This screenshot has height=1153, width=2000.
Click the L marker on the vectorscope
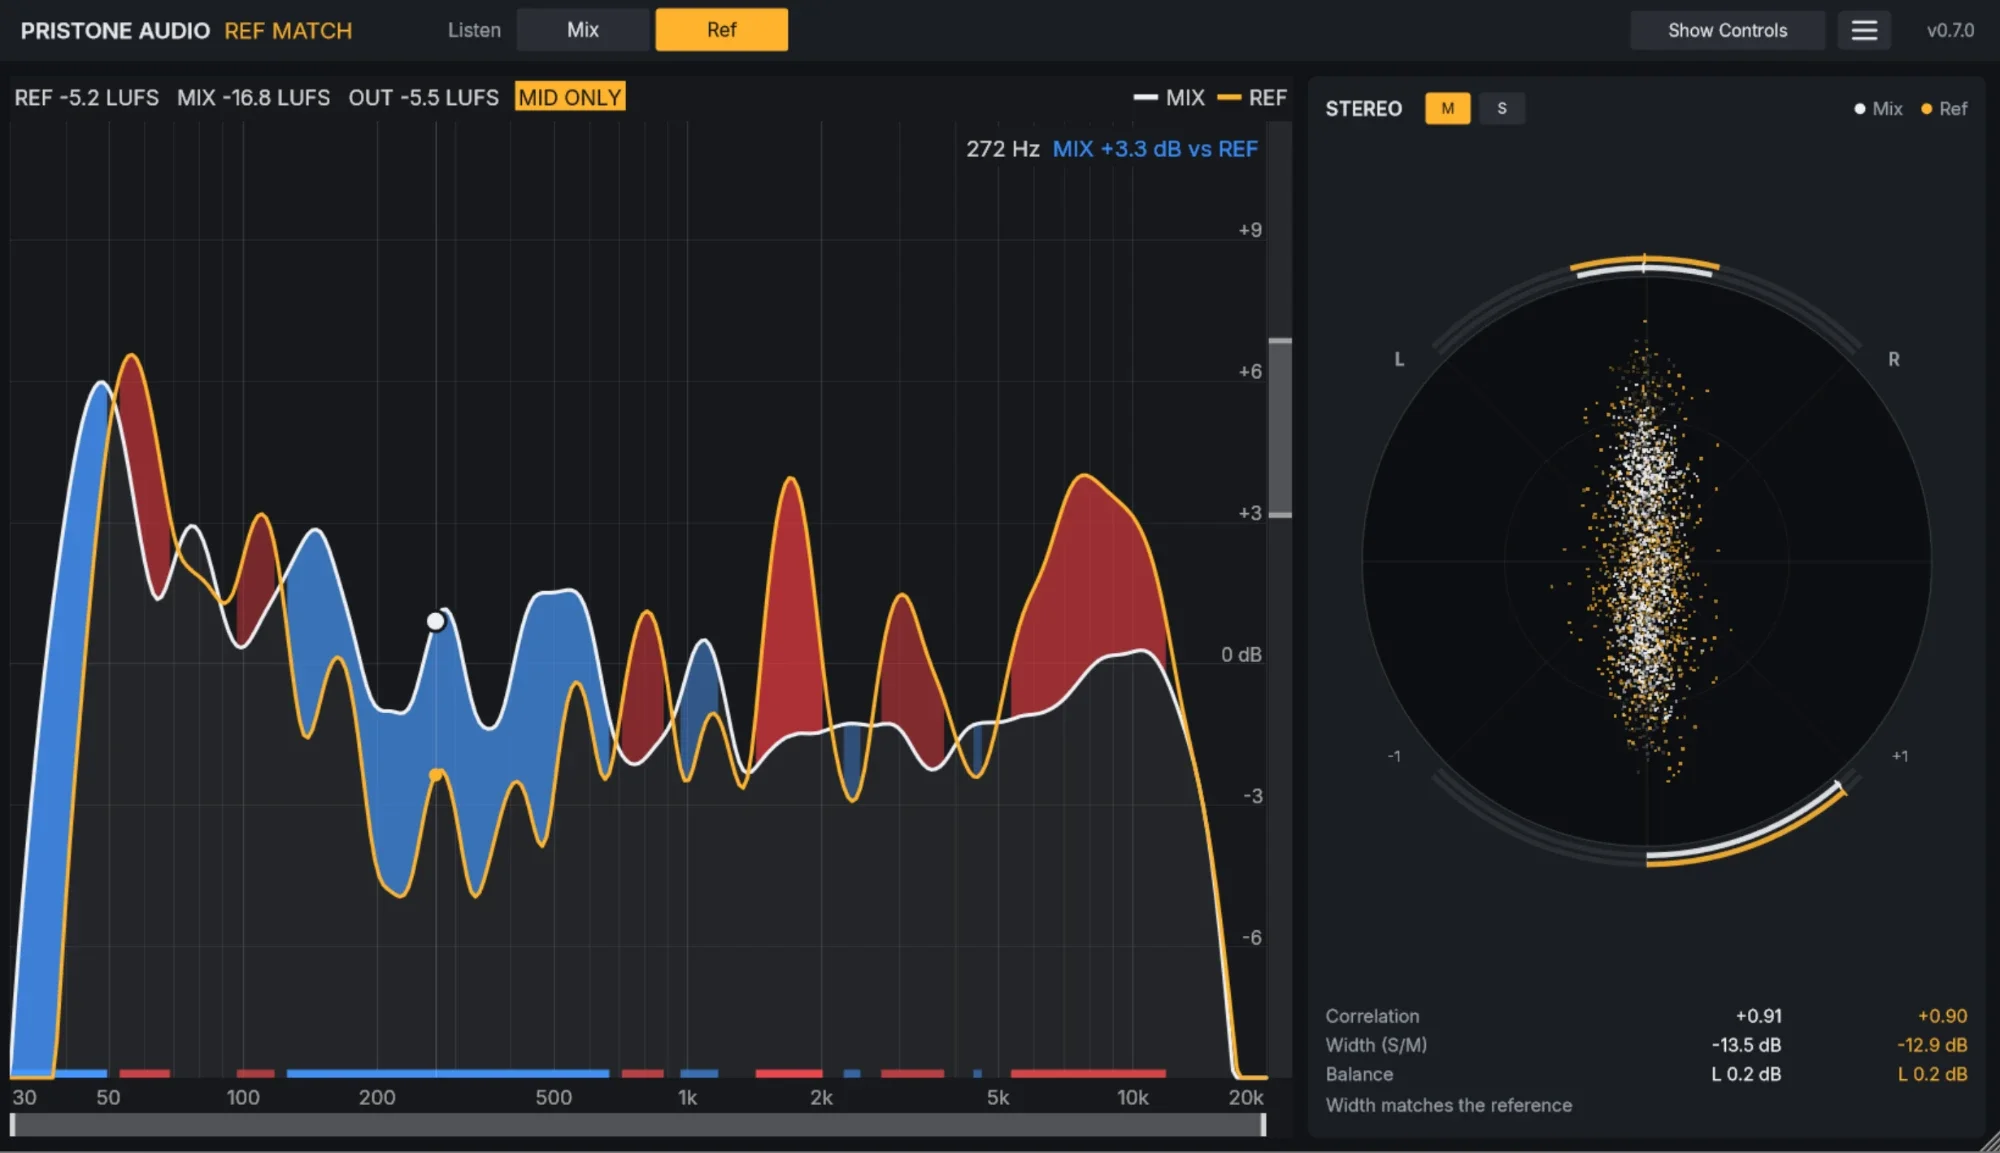tap(1399, 359)
